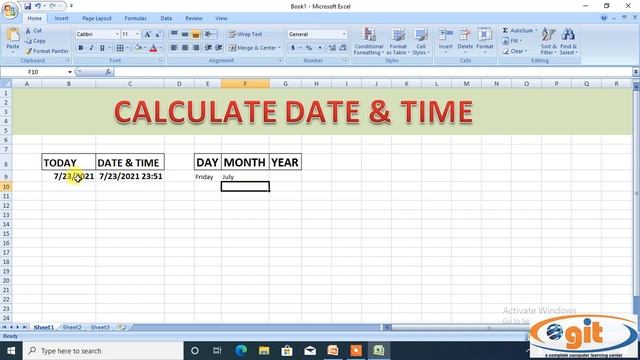Click the Increase Indent icon
This screenshot has height=360, width=640.
point(219,48)
